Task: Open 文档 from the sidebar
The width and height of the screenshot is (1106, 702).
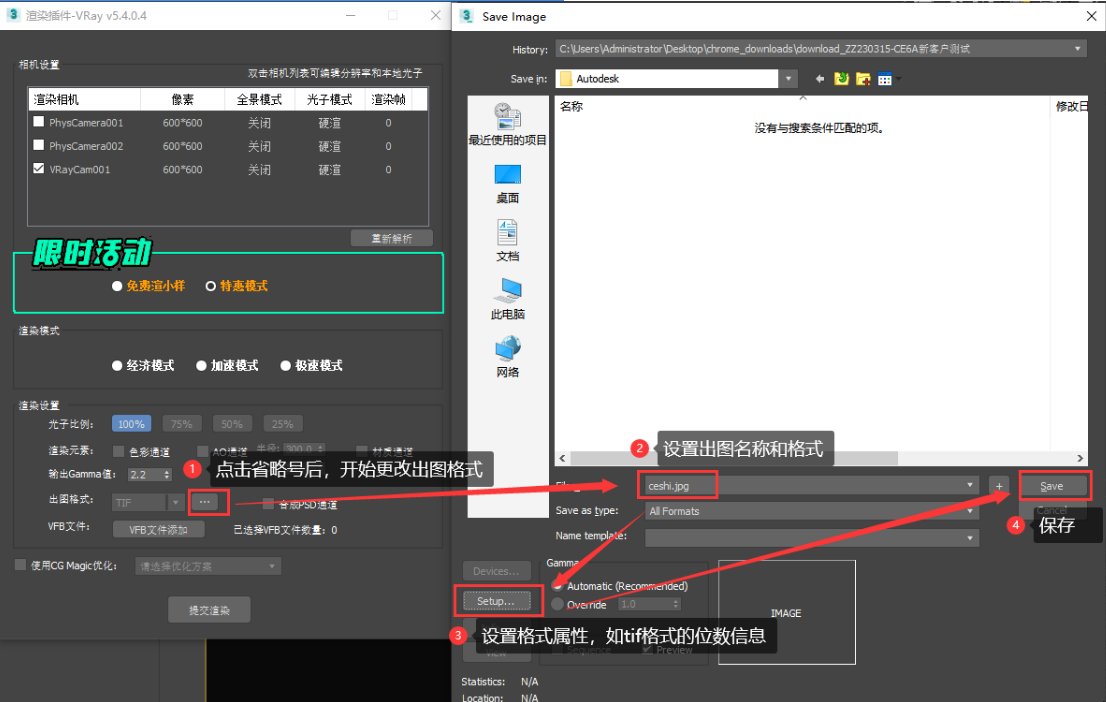Action: pyautogui.click(x=506, y=244)
